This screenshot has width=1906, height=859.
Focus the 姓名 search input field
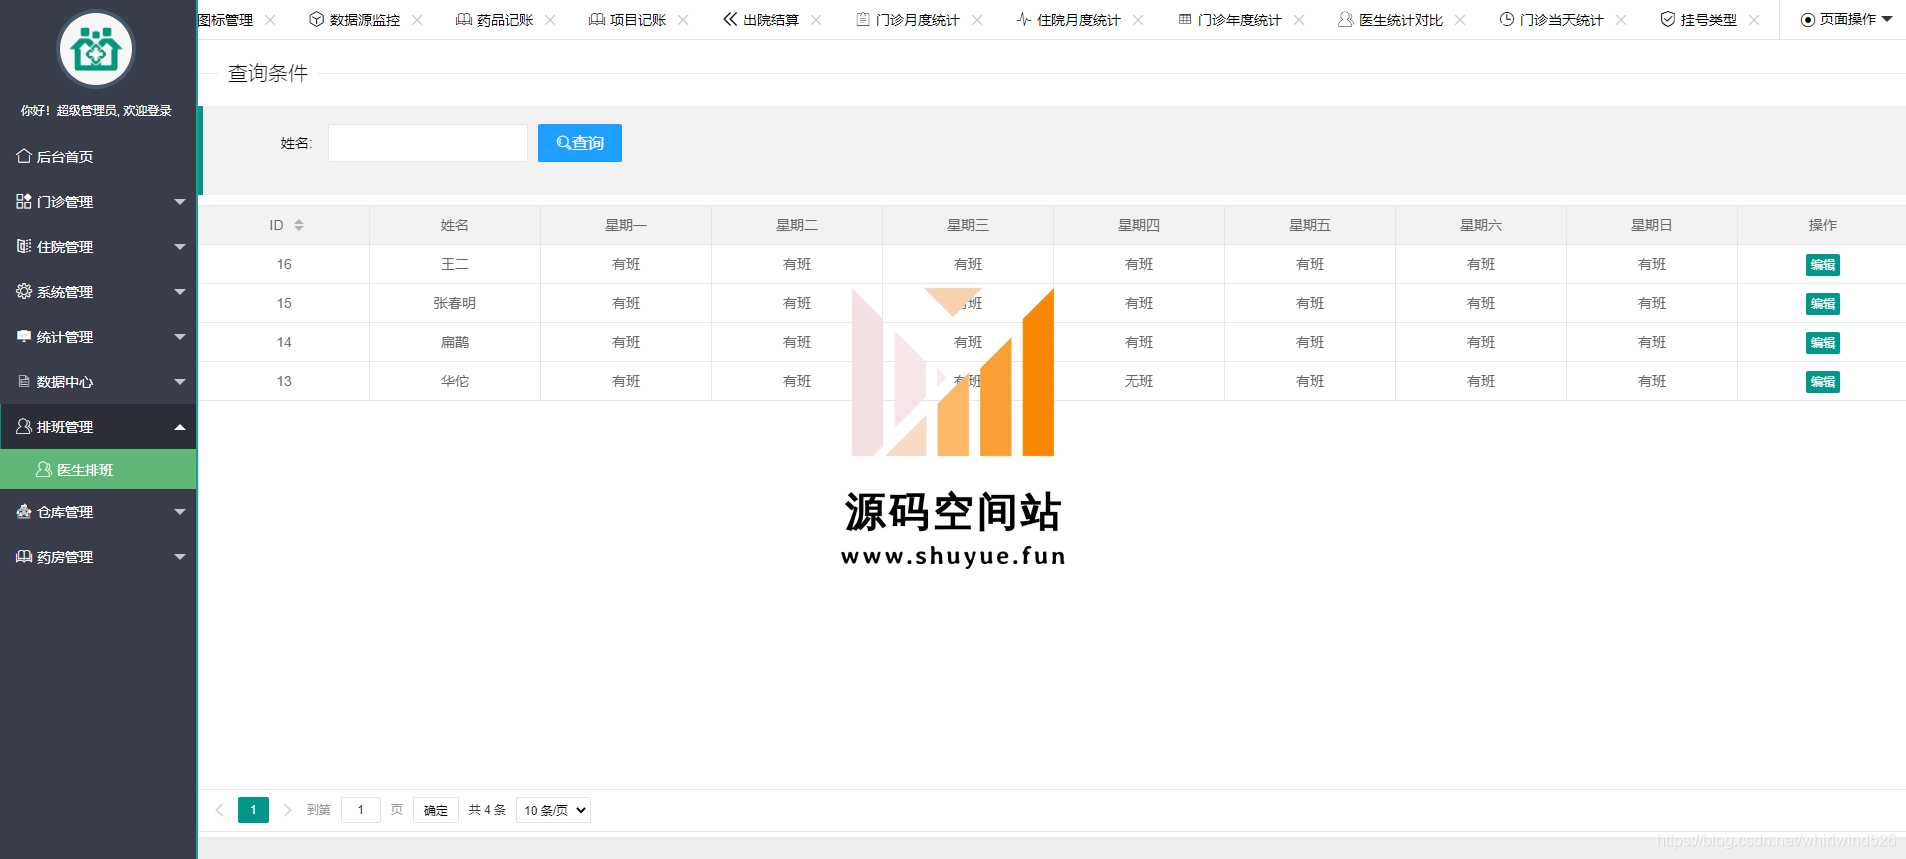428,143
